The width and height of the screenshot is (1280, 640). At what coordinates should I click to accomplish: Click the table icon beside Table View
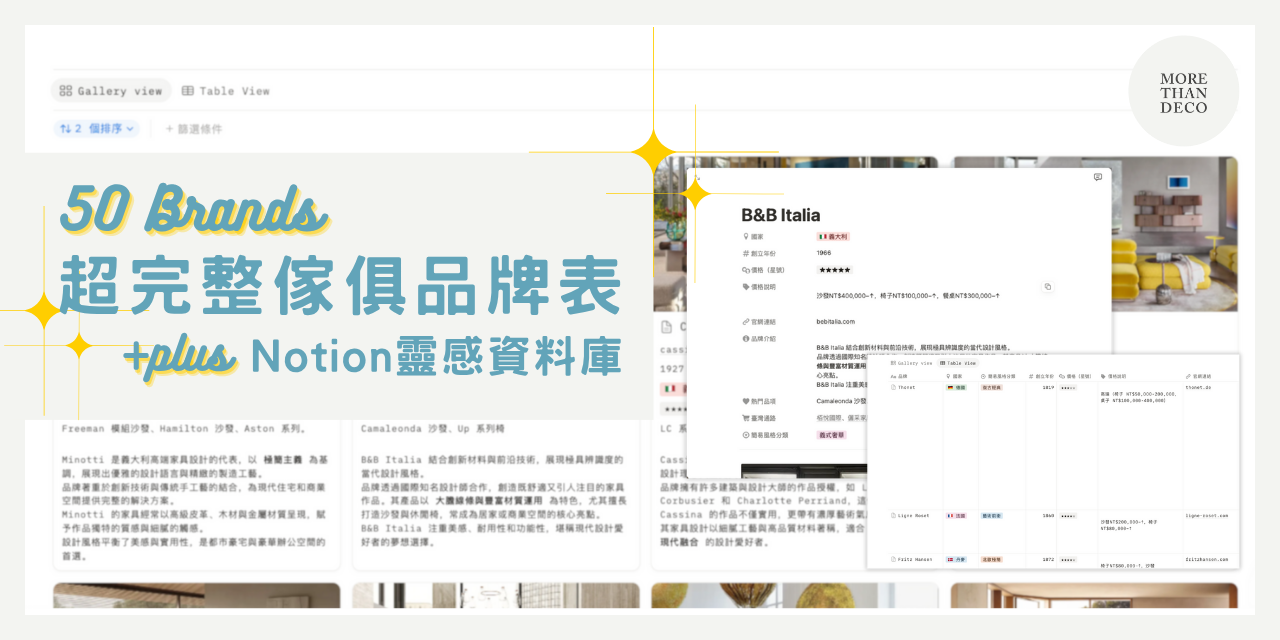[190, 90]
